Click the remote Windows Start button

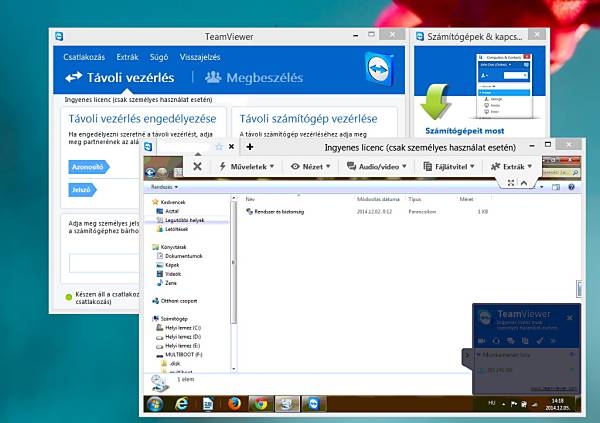pyautogui.click(x=155, y=404)
